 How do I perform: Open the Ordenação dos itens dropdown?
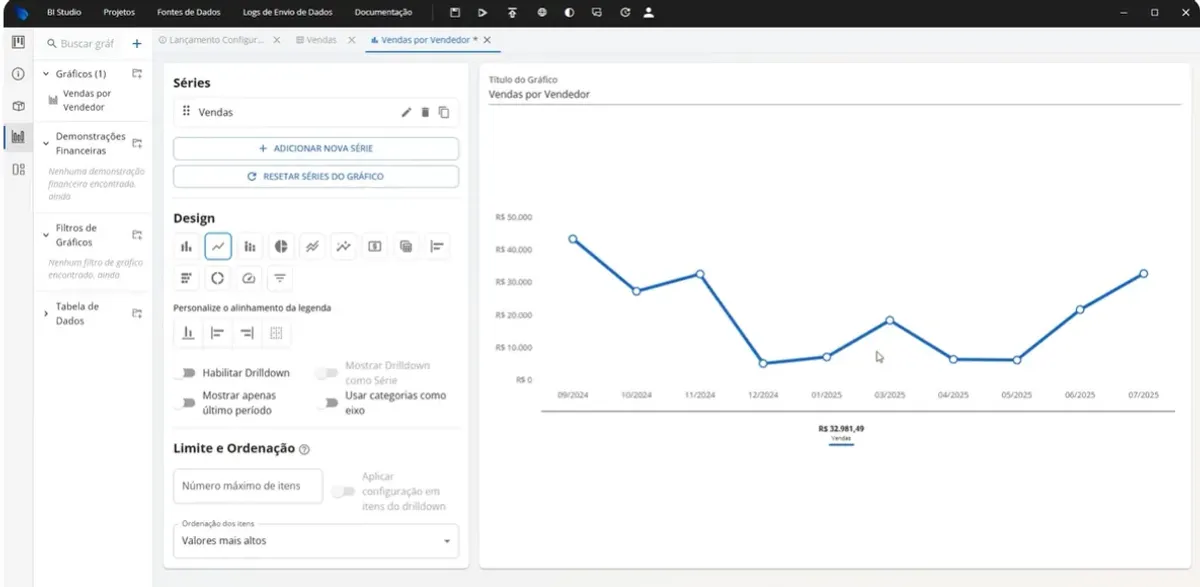[316, 541]
